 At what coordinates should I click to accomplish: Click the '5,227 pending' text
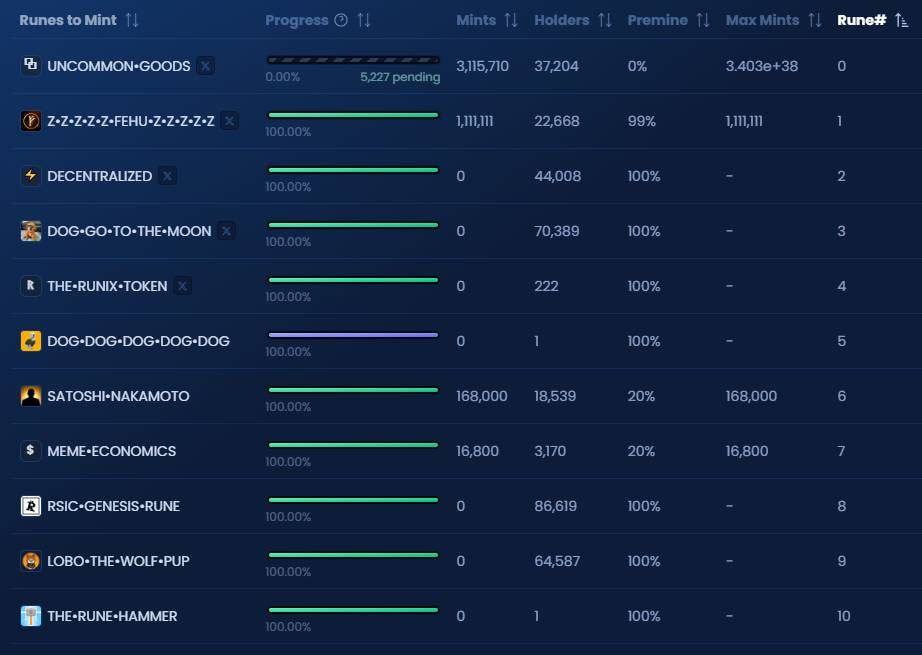[x=400, y=77]
